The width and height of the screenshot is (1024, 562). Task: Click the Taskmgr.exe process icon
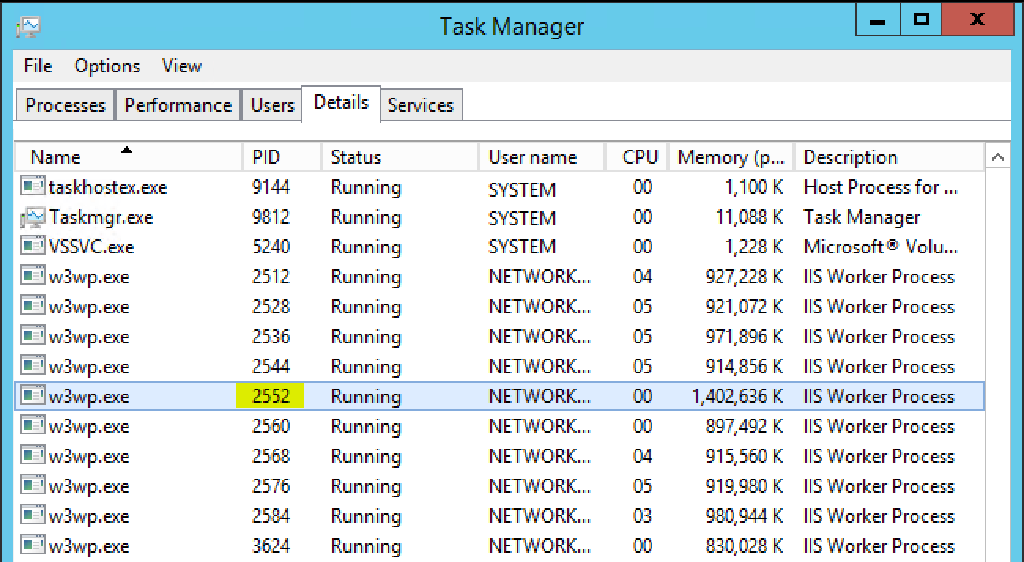(x=32, y=217)
